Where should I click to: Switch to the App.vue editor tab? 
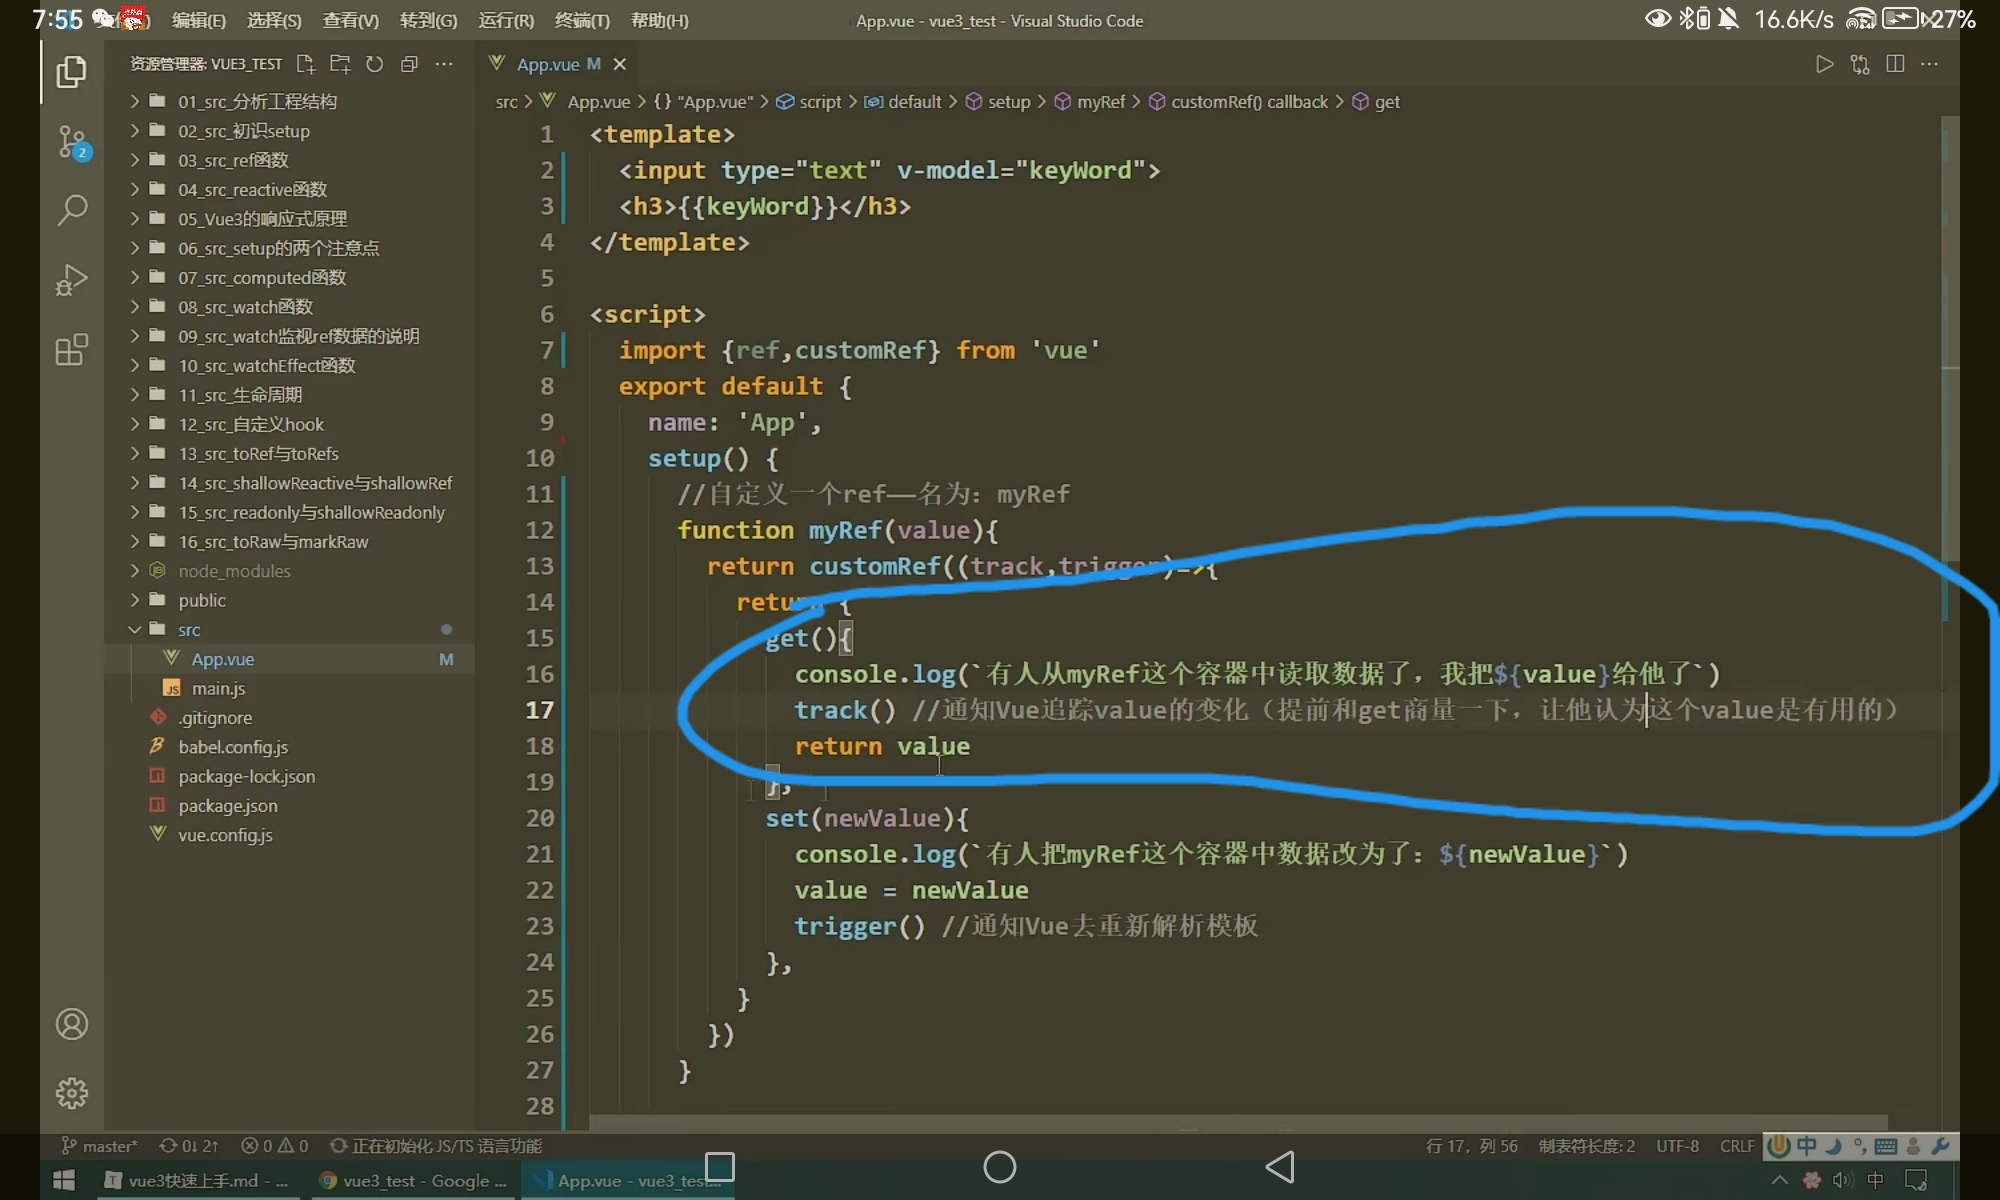(547, 64)
